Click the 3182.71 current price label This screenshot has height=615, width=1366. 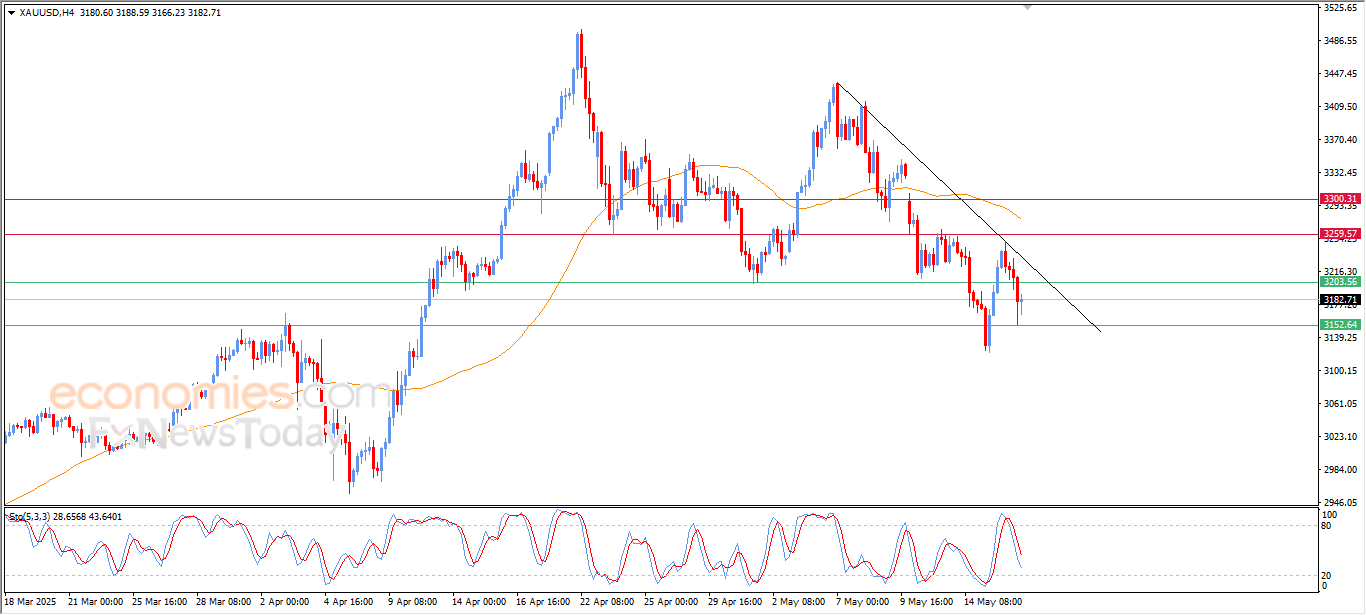point(1339,299)
